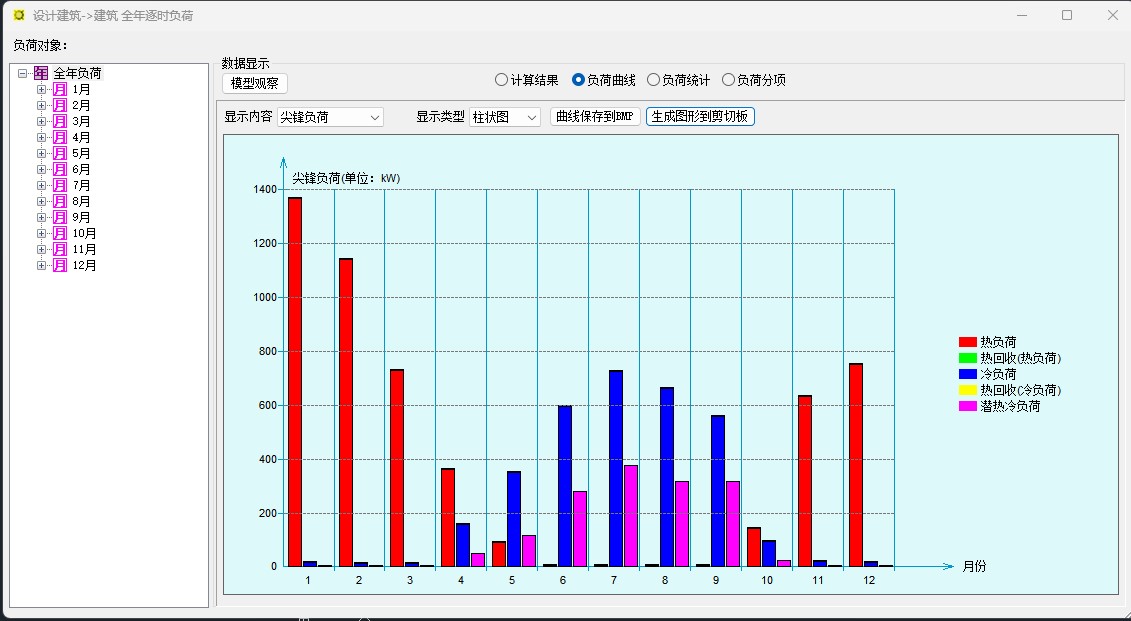Click the December red heating load bar

point(856,465)
